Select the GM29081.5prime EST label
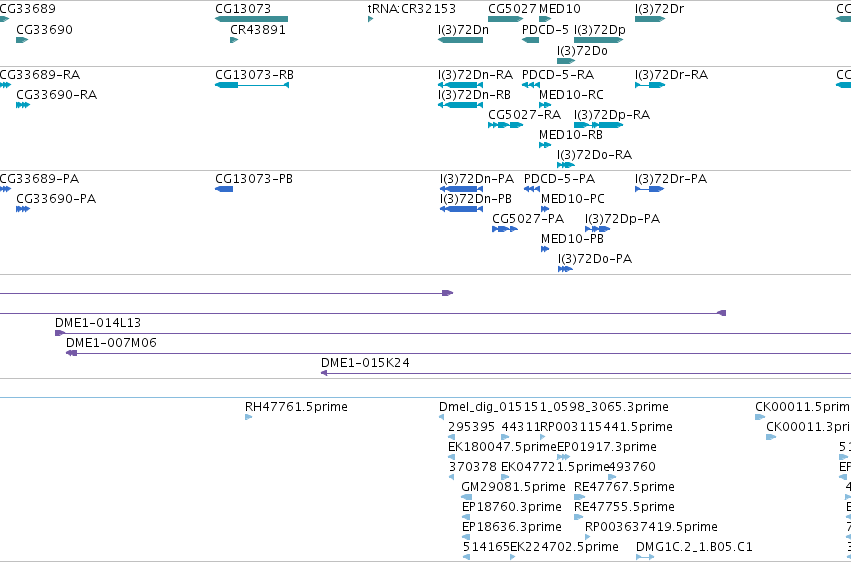Viewport: 851px width, 562px height. click(513, 488)
